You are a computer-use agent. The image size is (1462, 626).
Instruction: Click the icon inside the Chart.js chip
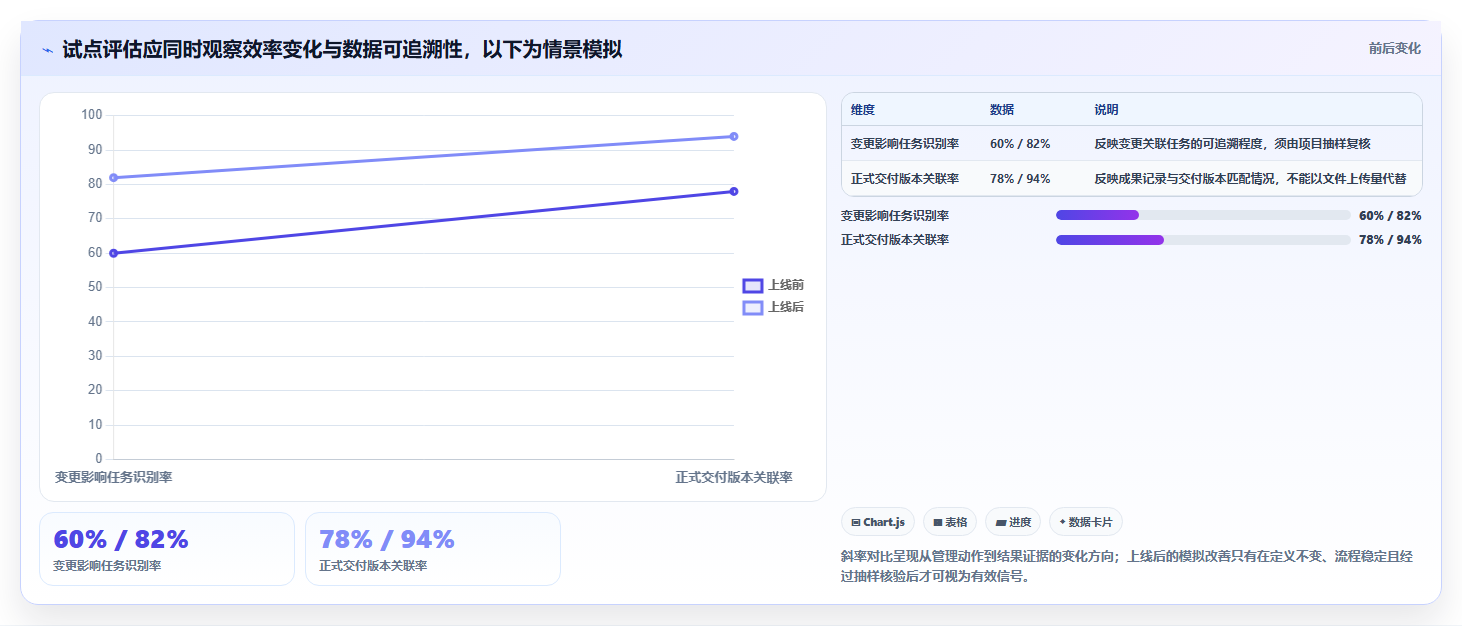(856, 522)
